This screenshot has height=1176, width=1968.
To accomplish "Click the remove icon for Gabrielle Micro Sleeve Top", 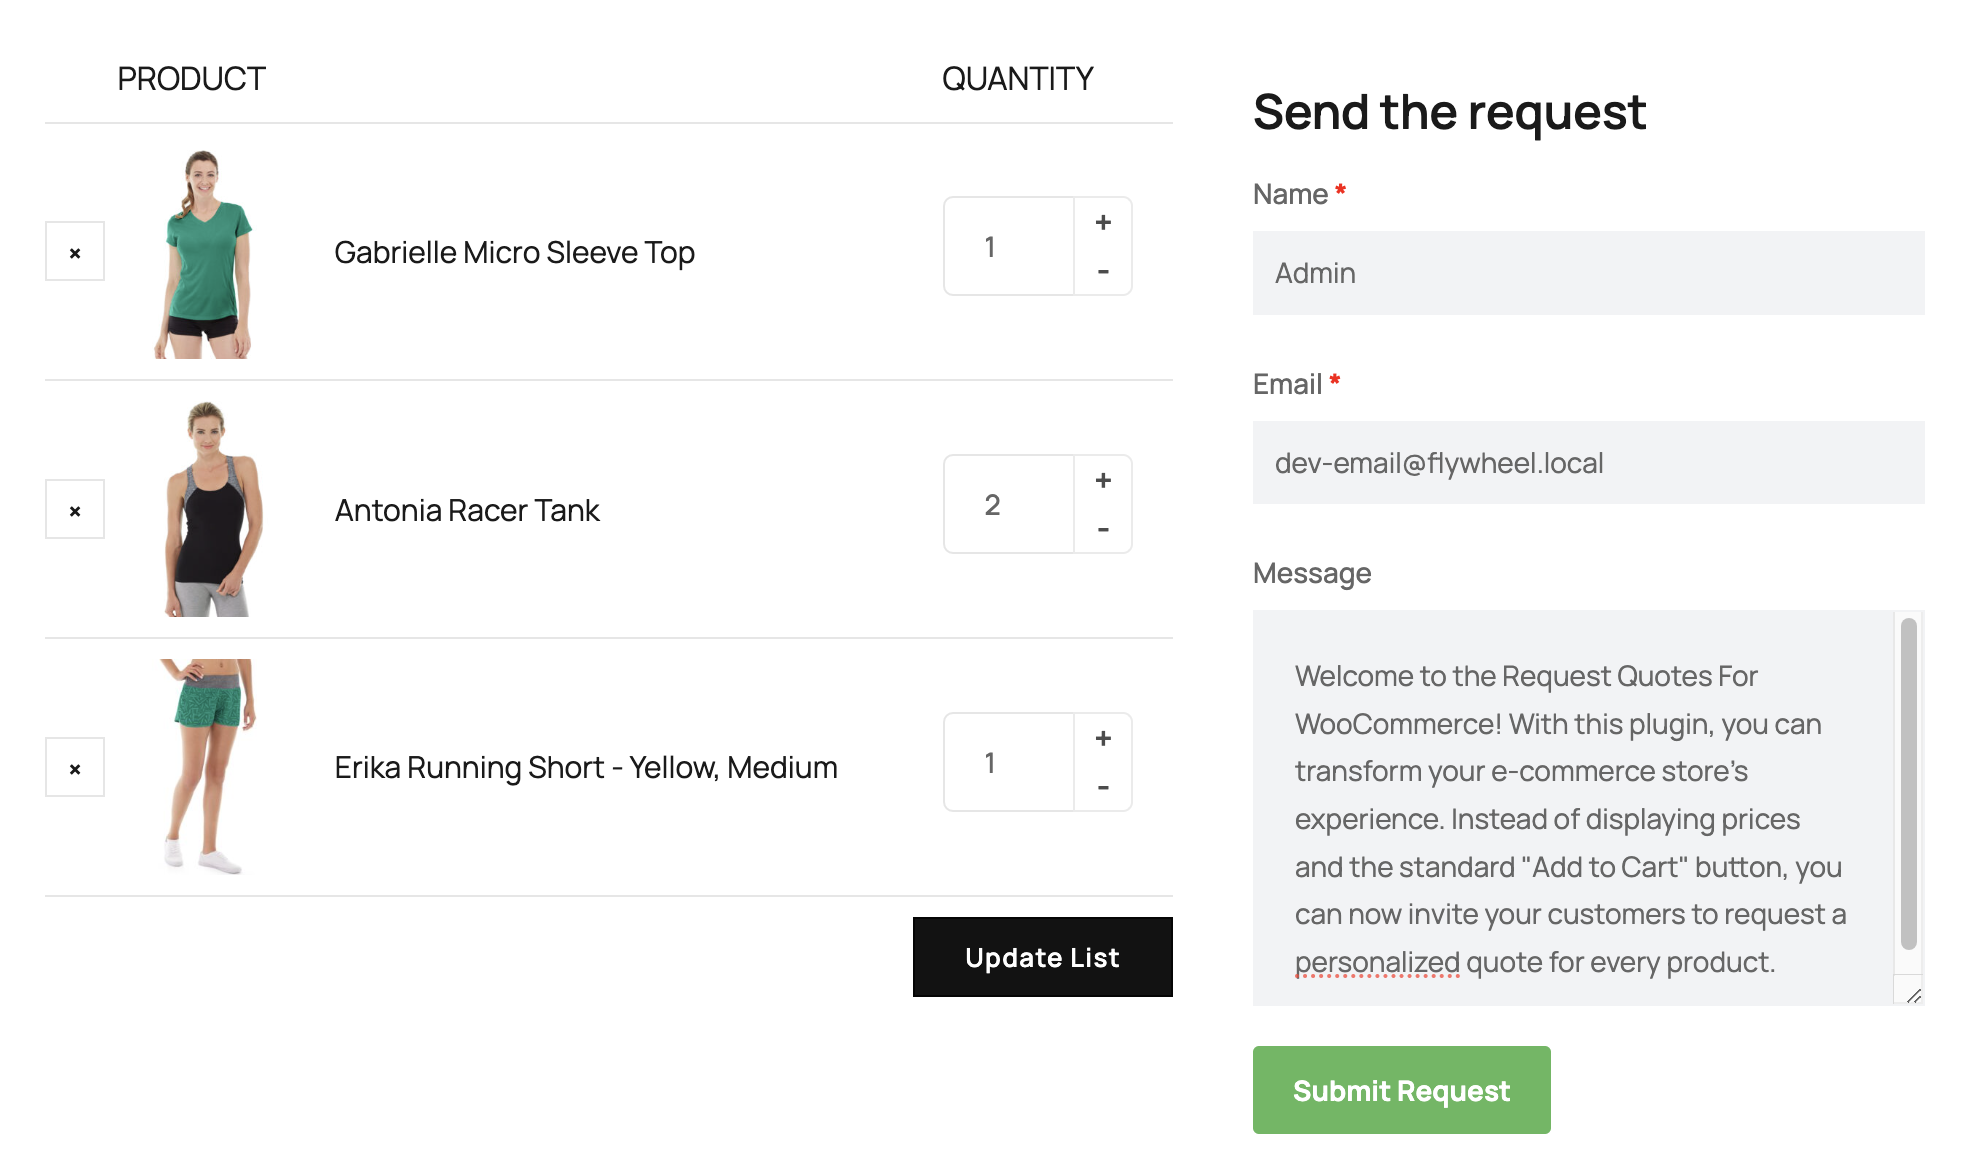I will tap(74, 251).
